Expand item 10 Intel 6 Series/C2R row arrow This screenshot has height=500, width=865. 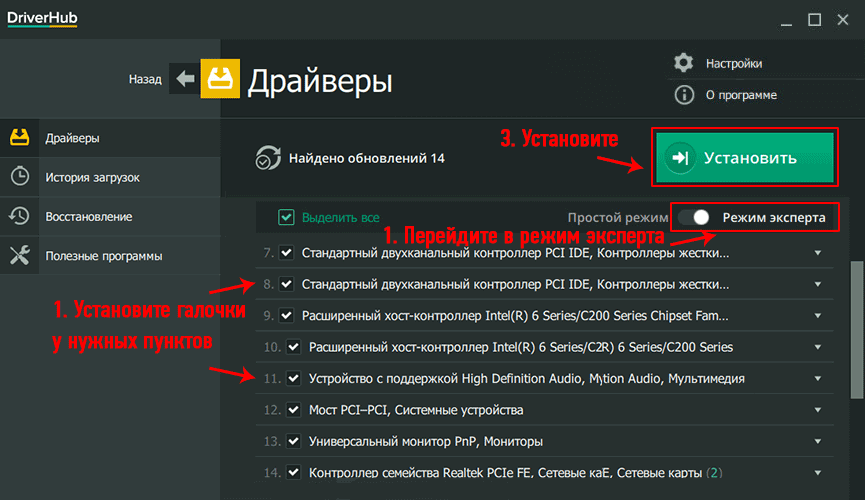[817, 347]
